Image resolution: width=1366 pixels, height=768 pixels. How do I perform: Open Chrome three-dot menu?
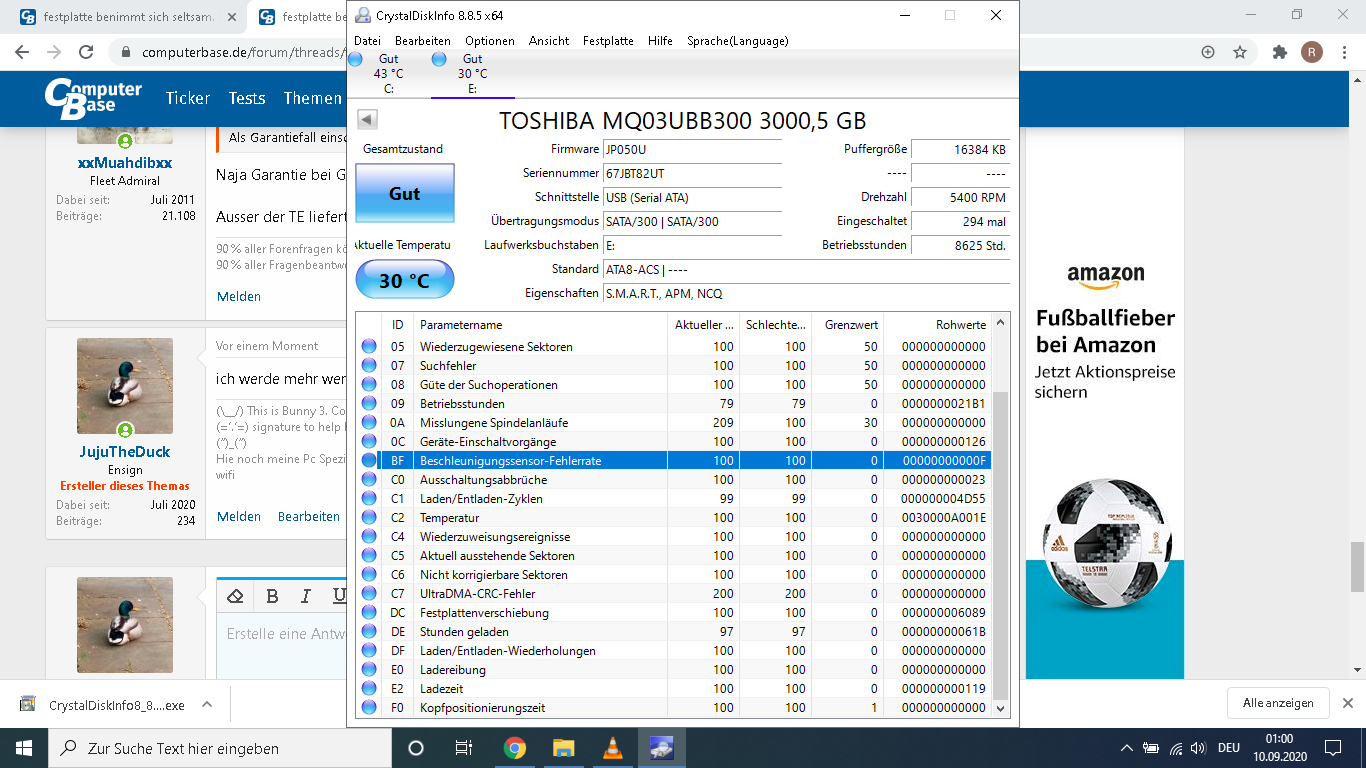1345,52
